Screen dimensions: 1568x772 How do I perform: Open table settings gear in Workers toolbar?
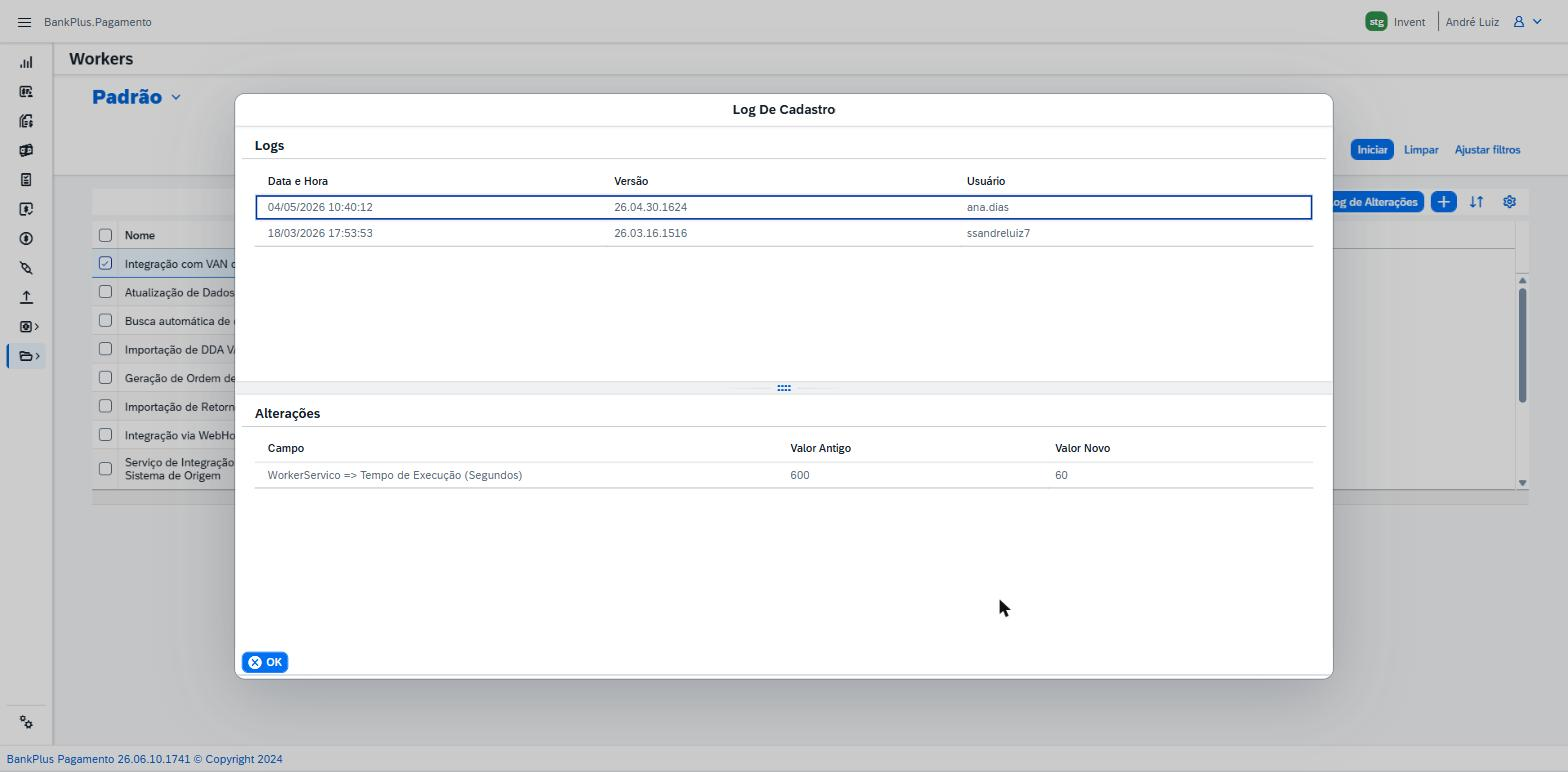[x=1509, y=202]
